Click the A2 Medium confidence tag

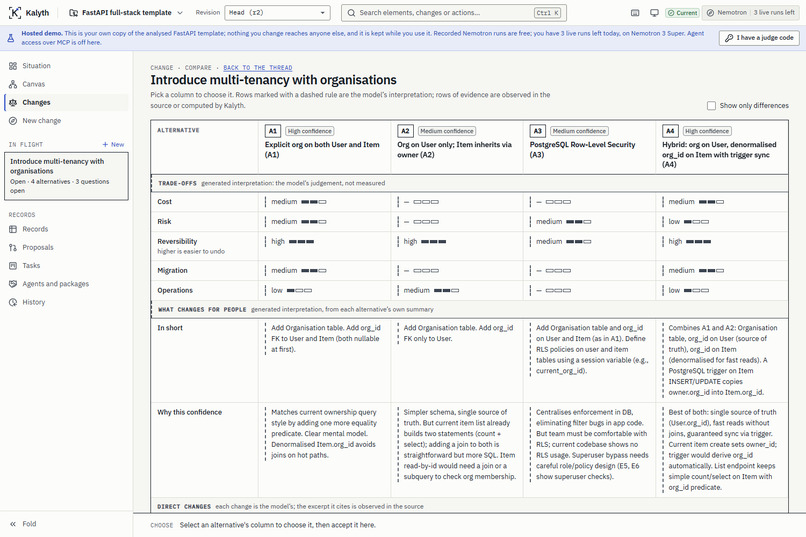[447, 131]
